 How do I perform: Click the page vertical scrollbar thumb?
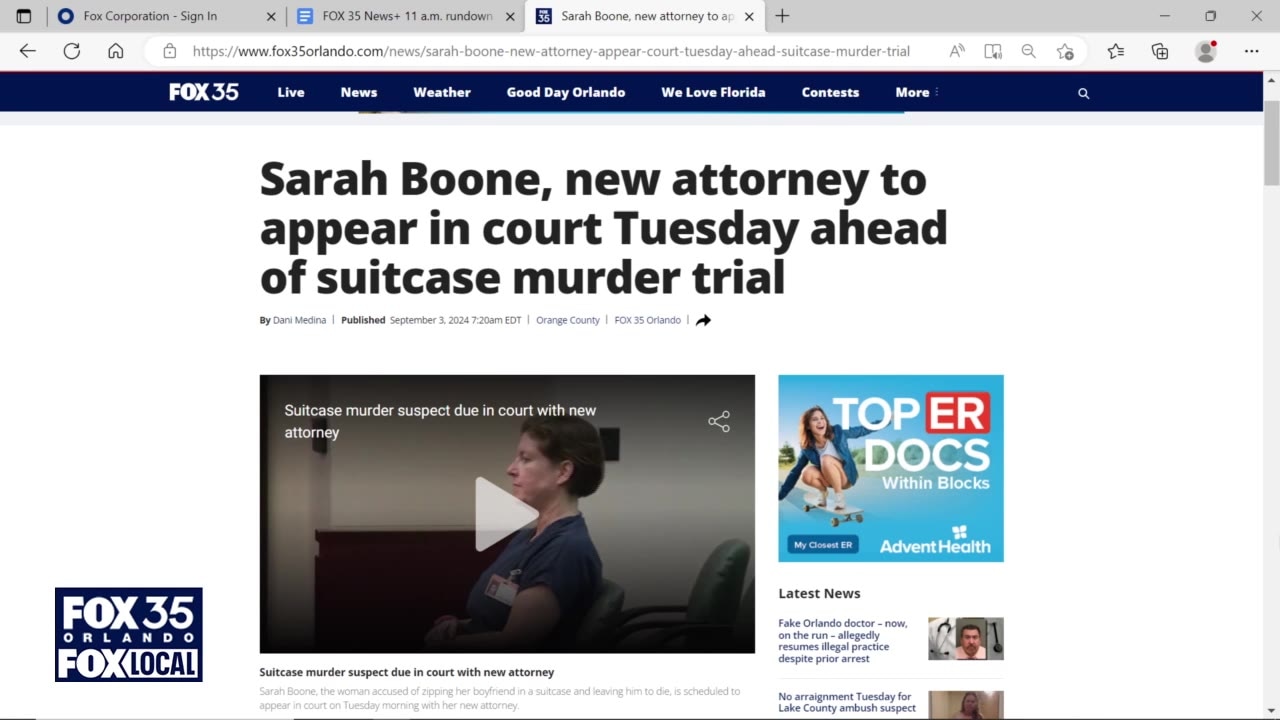pos(1271,143)
